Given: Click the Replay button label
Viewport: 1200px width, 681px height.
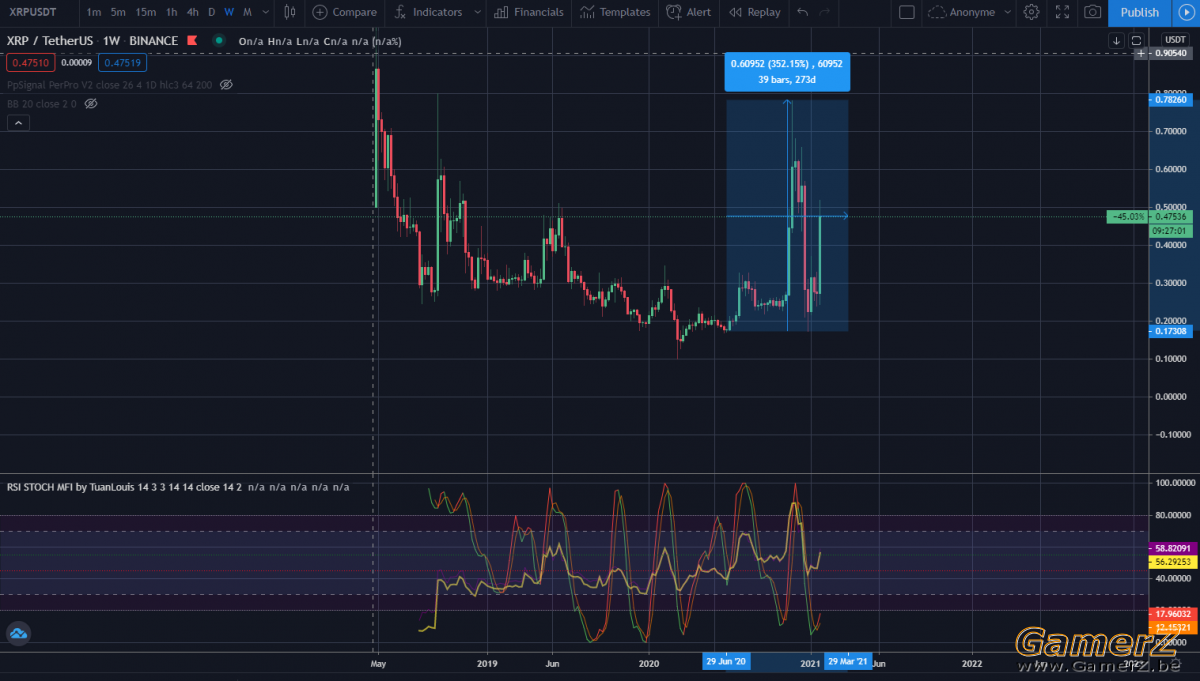Looking at the screenshot, I should (764, 12).
